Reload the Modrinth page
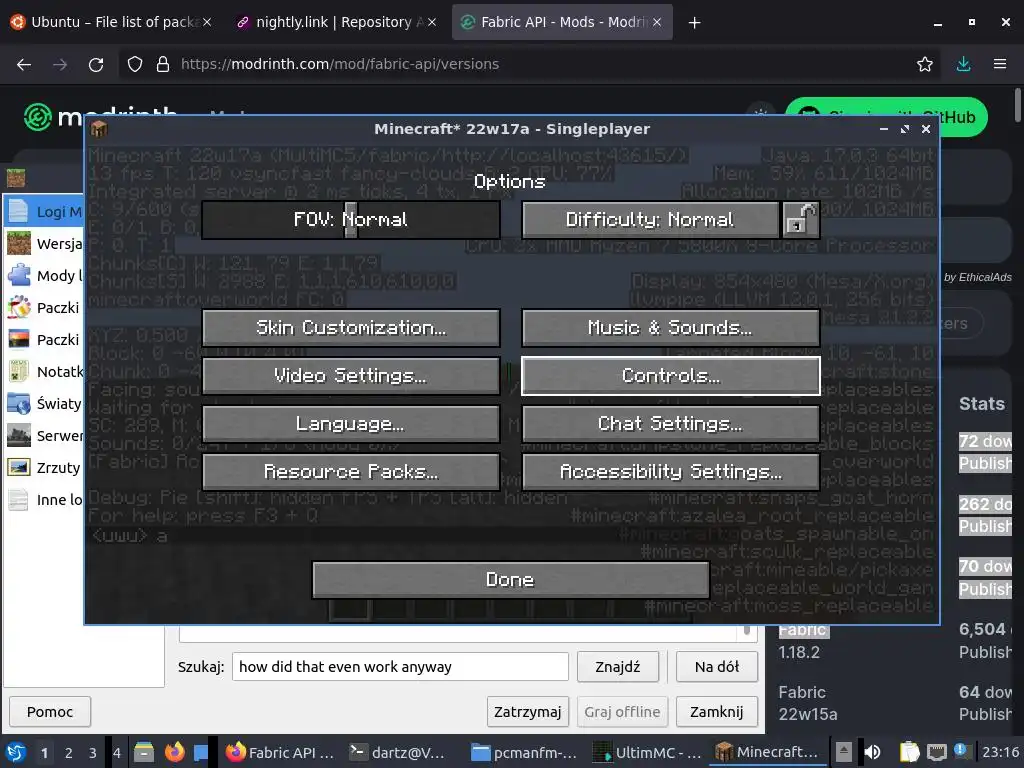Image resolution: width=1024 pixels, height=768 pixels. (x=96, y=64)
